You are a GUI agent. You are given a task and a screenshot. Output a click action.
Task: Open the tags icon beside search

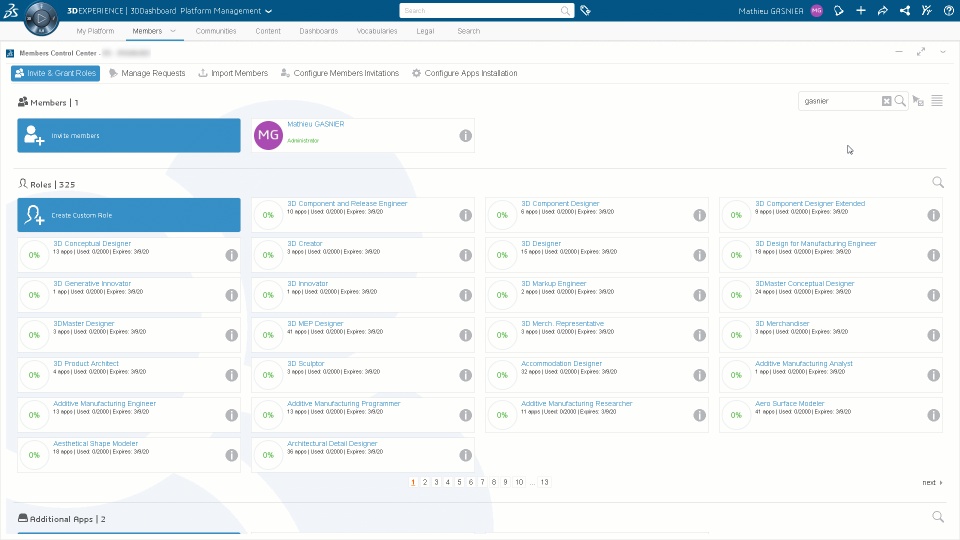(x=585, y=10)
